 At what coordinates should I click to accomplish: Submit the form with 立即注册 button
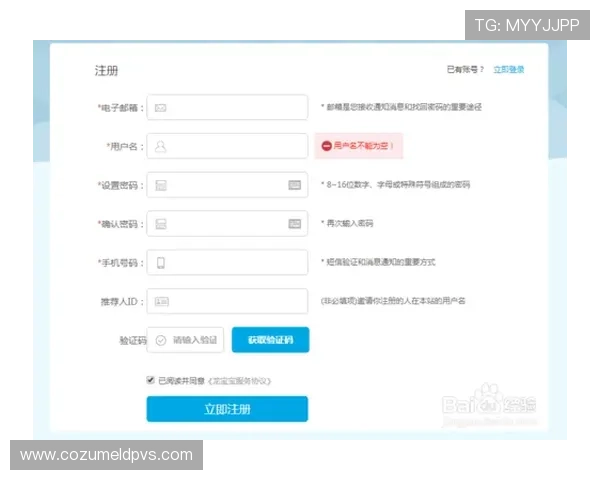pos(227,409)
